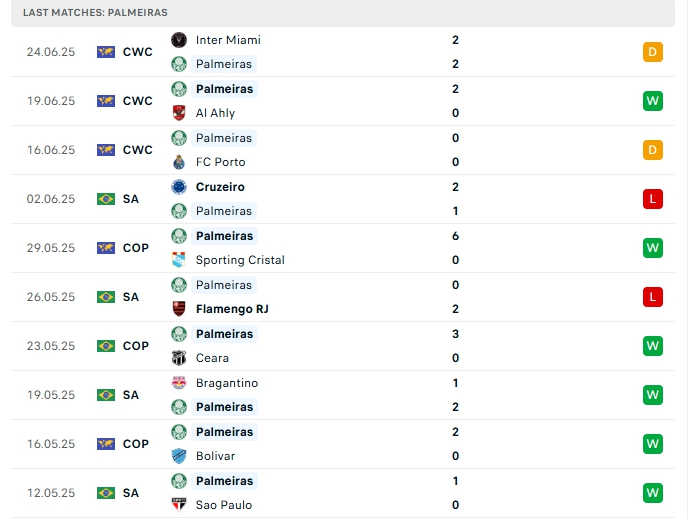Click the loss badge for the Cruzeiro match
Image resolution: width=688 pixels, height=519 pixels.
click(x=653, y=199)
